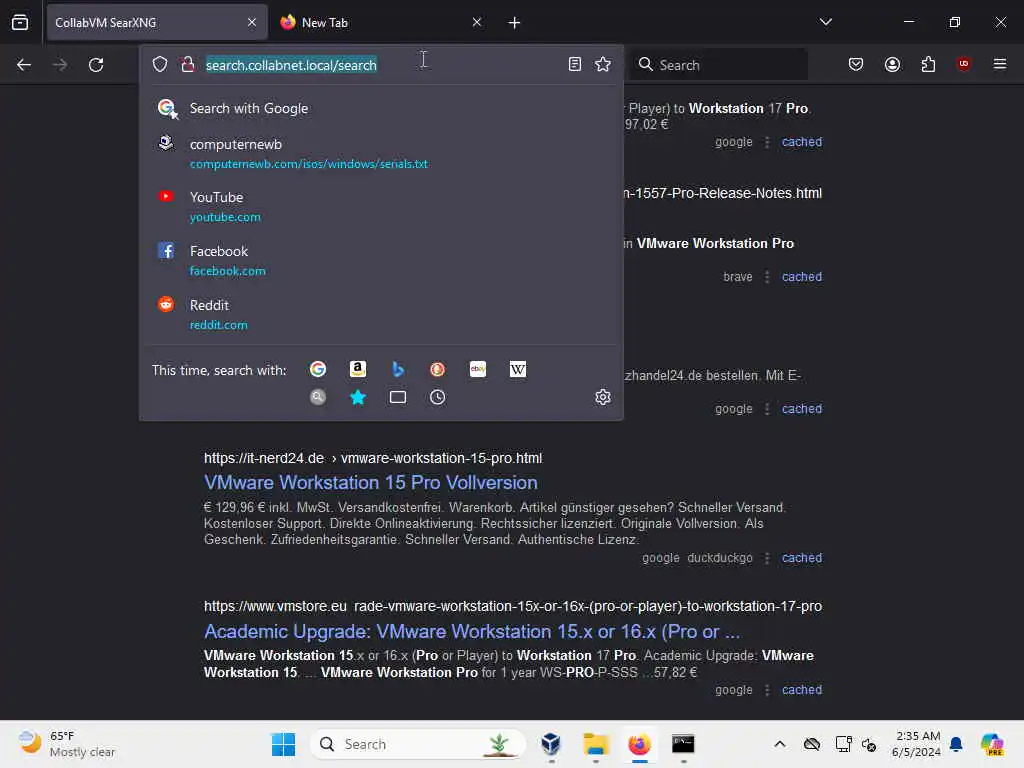Search this time with eBay icon
Image resolution: width=1024 pixels, height=768 pixels.
(478, 369)
